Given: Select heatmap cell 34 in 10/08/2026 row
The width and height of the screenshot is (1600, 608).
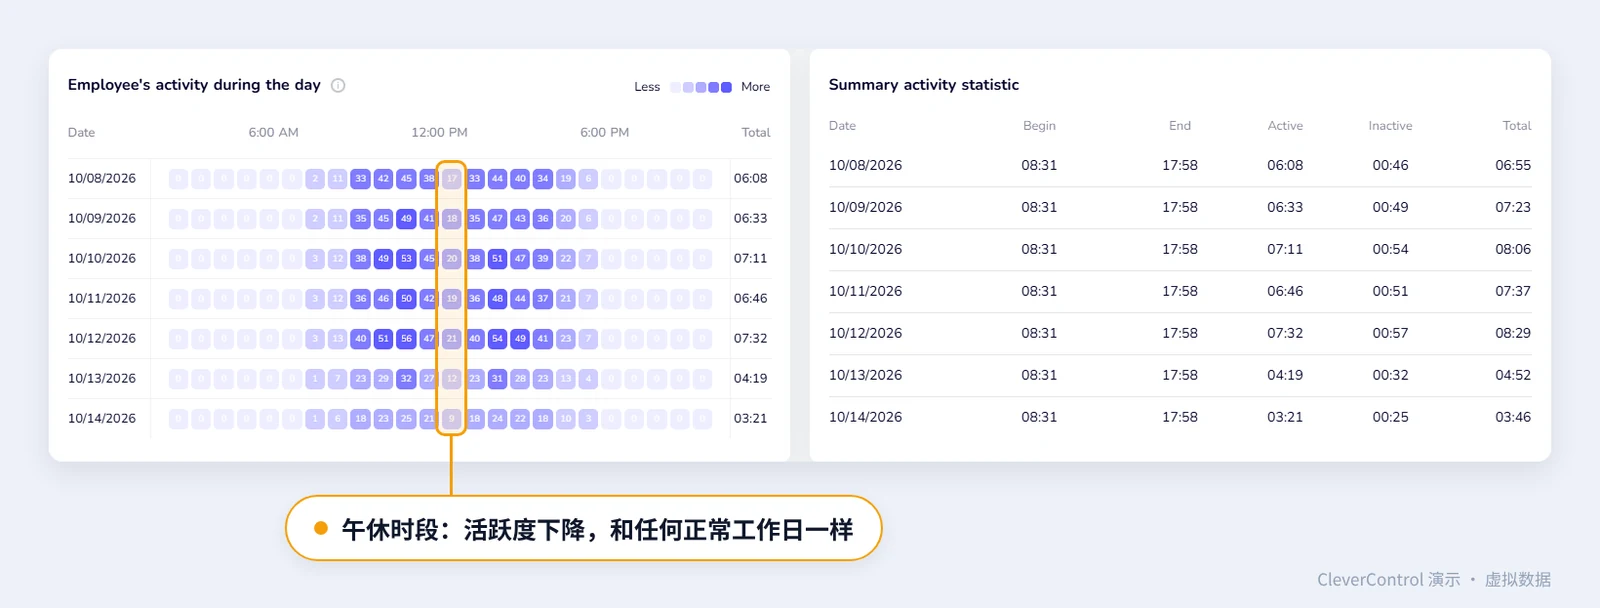Looking at the screenshot, I should [543, 179].
